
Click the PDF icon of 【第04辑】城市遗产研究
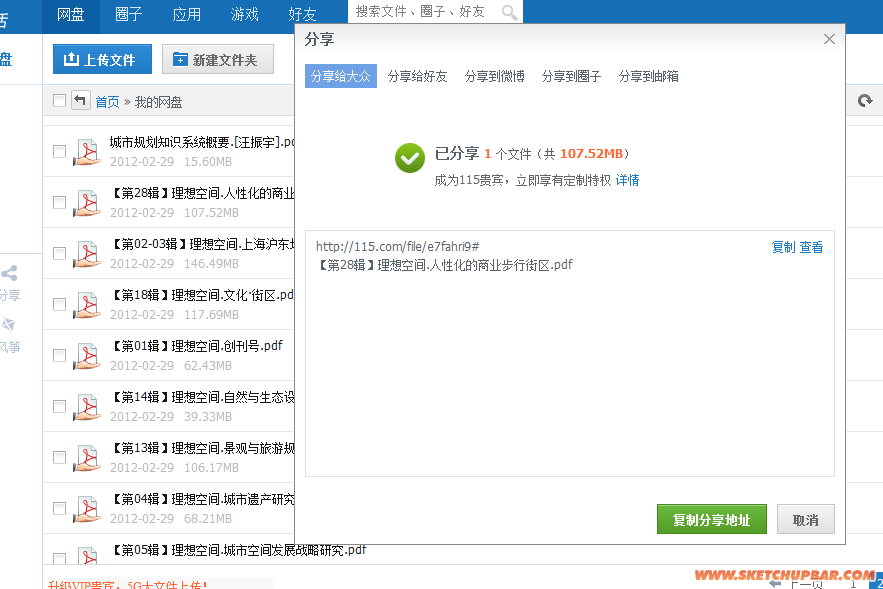[x=87, y=508]
